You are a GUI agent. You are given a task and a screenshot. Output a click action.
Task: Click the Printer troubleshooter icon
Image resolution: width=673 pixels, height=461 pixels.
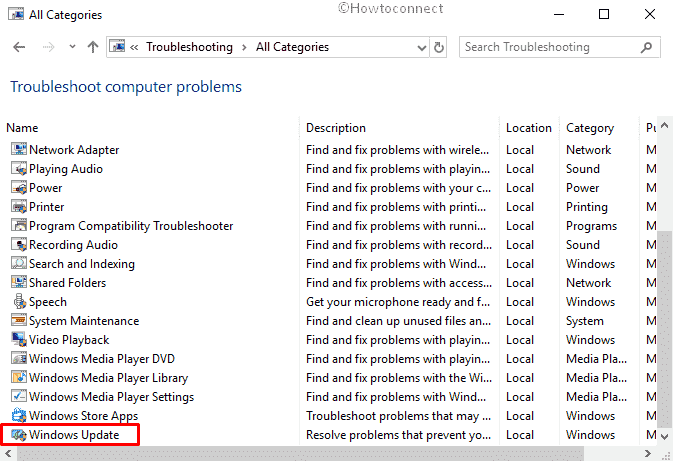19,206
